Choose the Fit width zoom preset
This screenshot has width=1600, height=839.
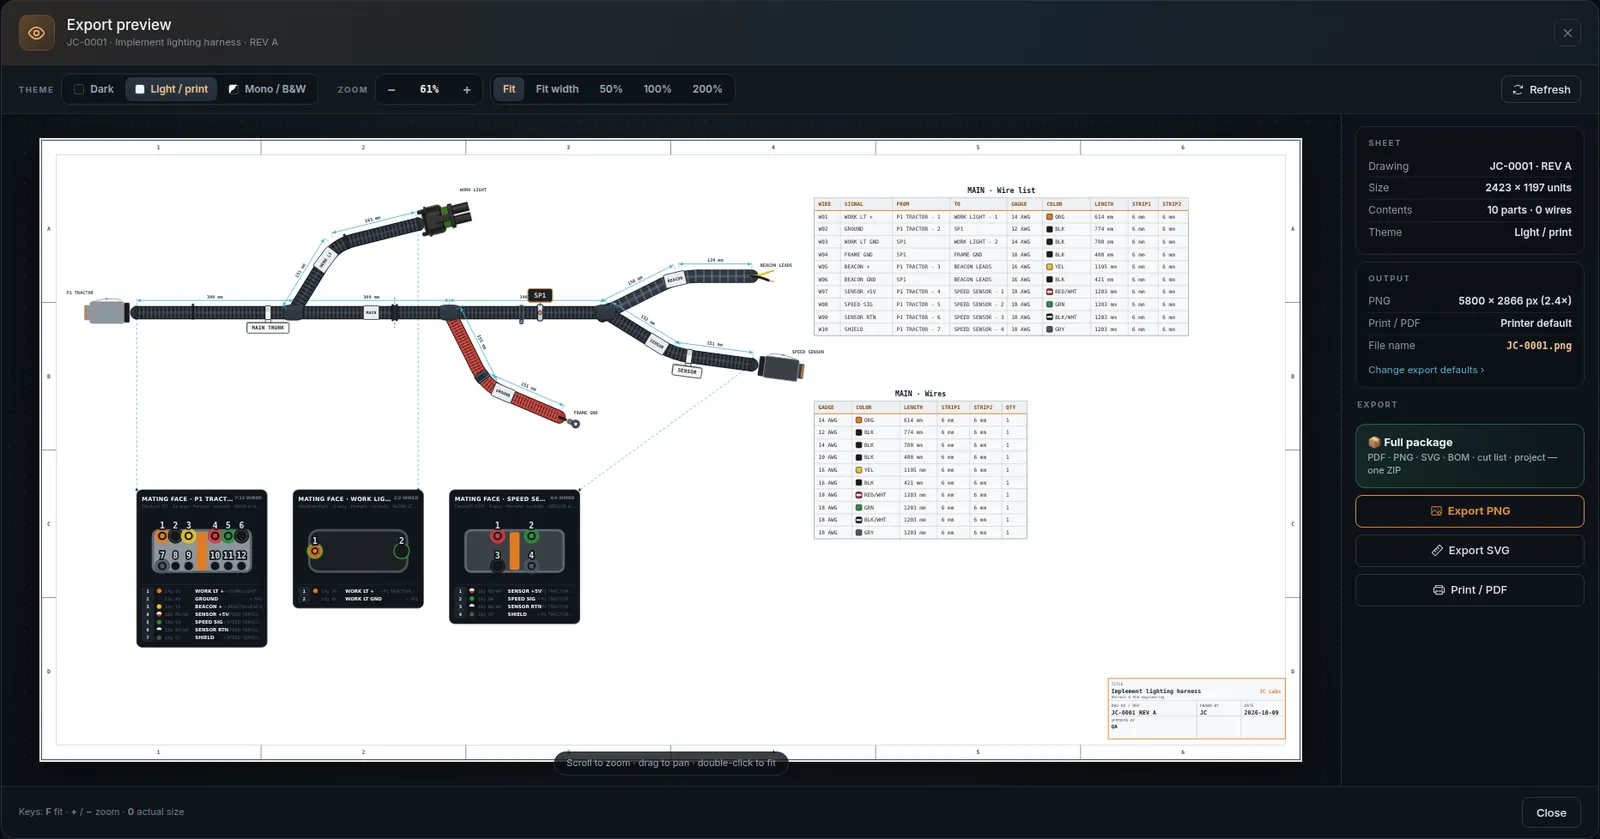point(557,89)
